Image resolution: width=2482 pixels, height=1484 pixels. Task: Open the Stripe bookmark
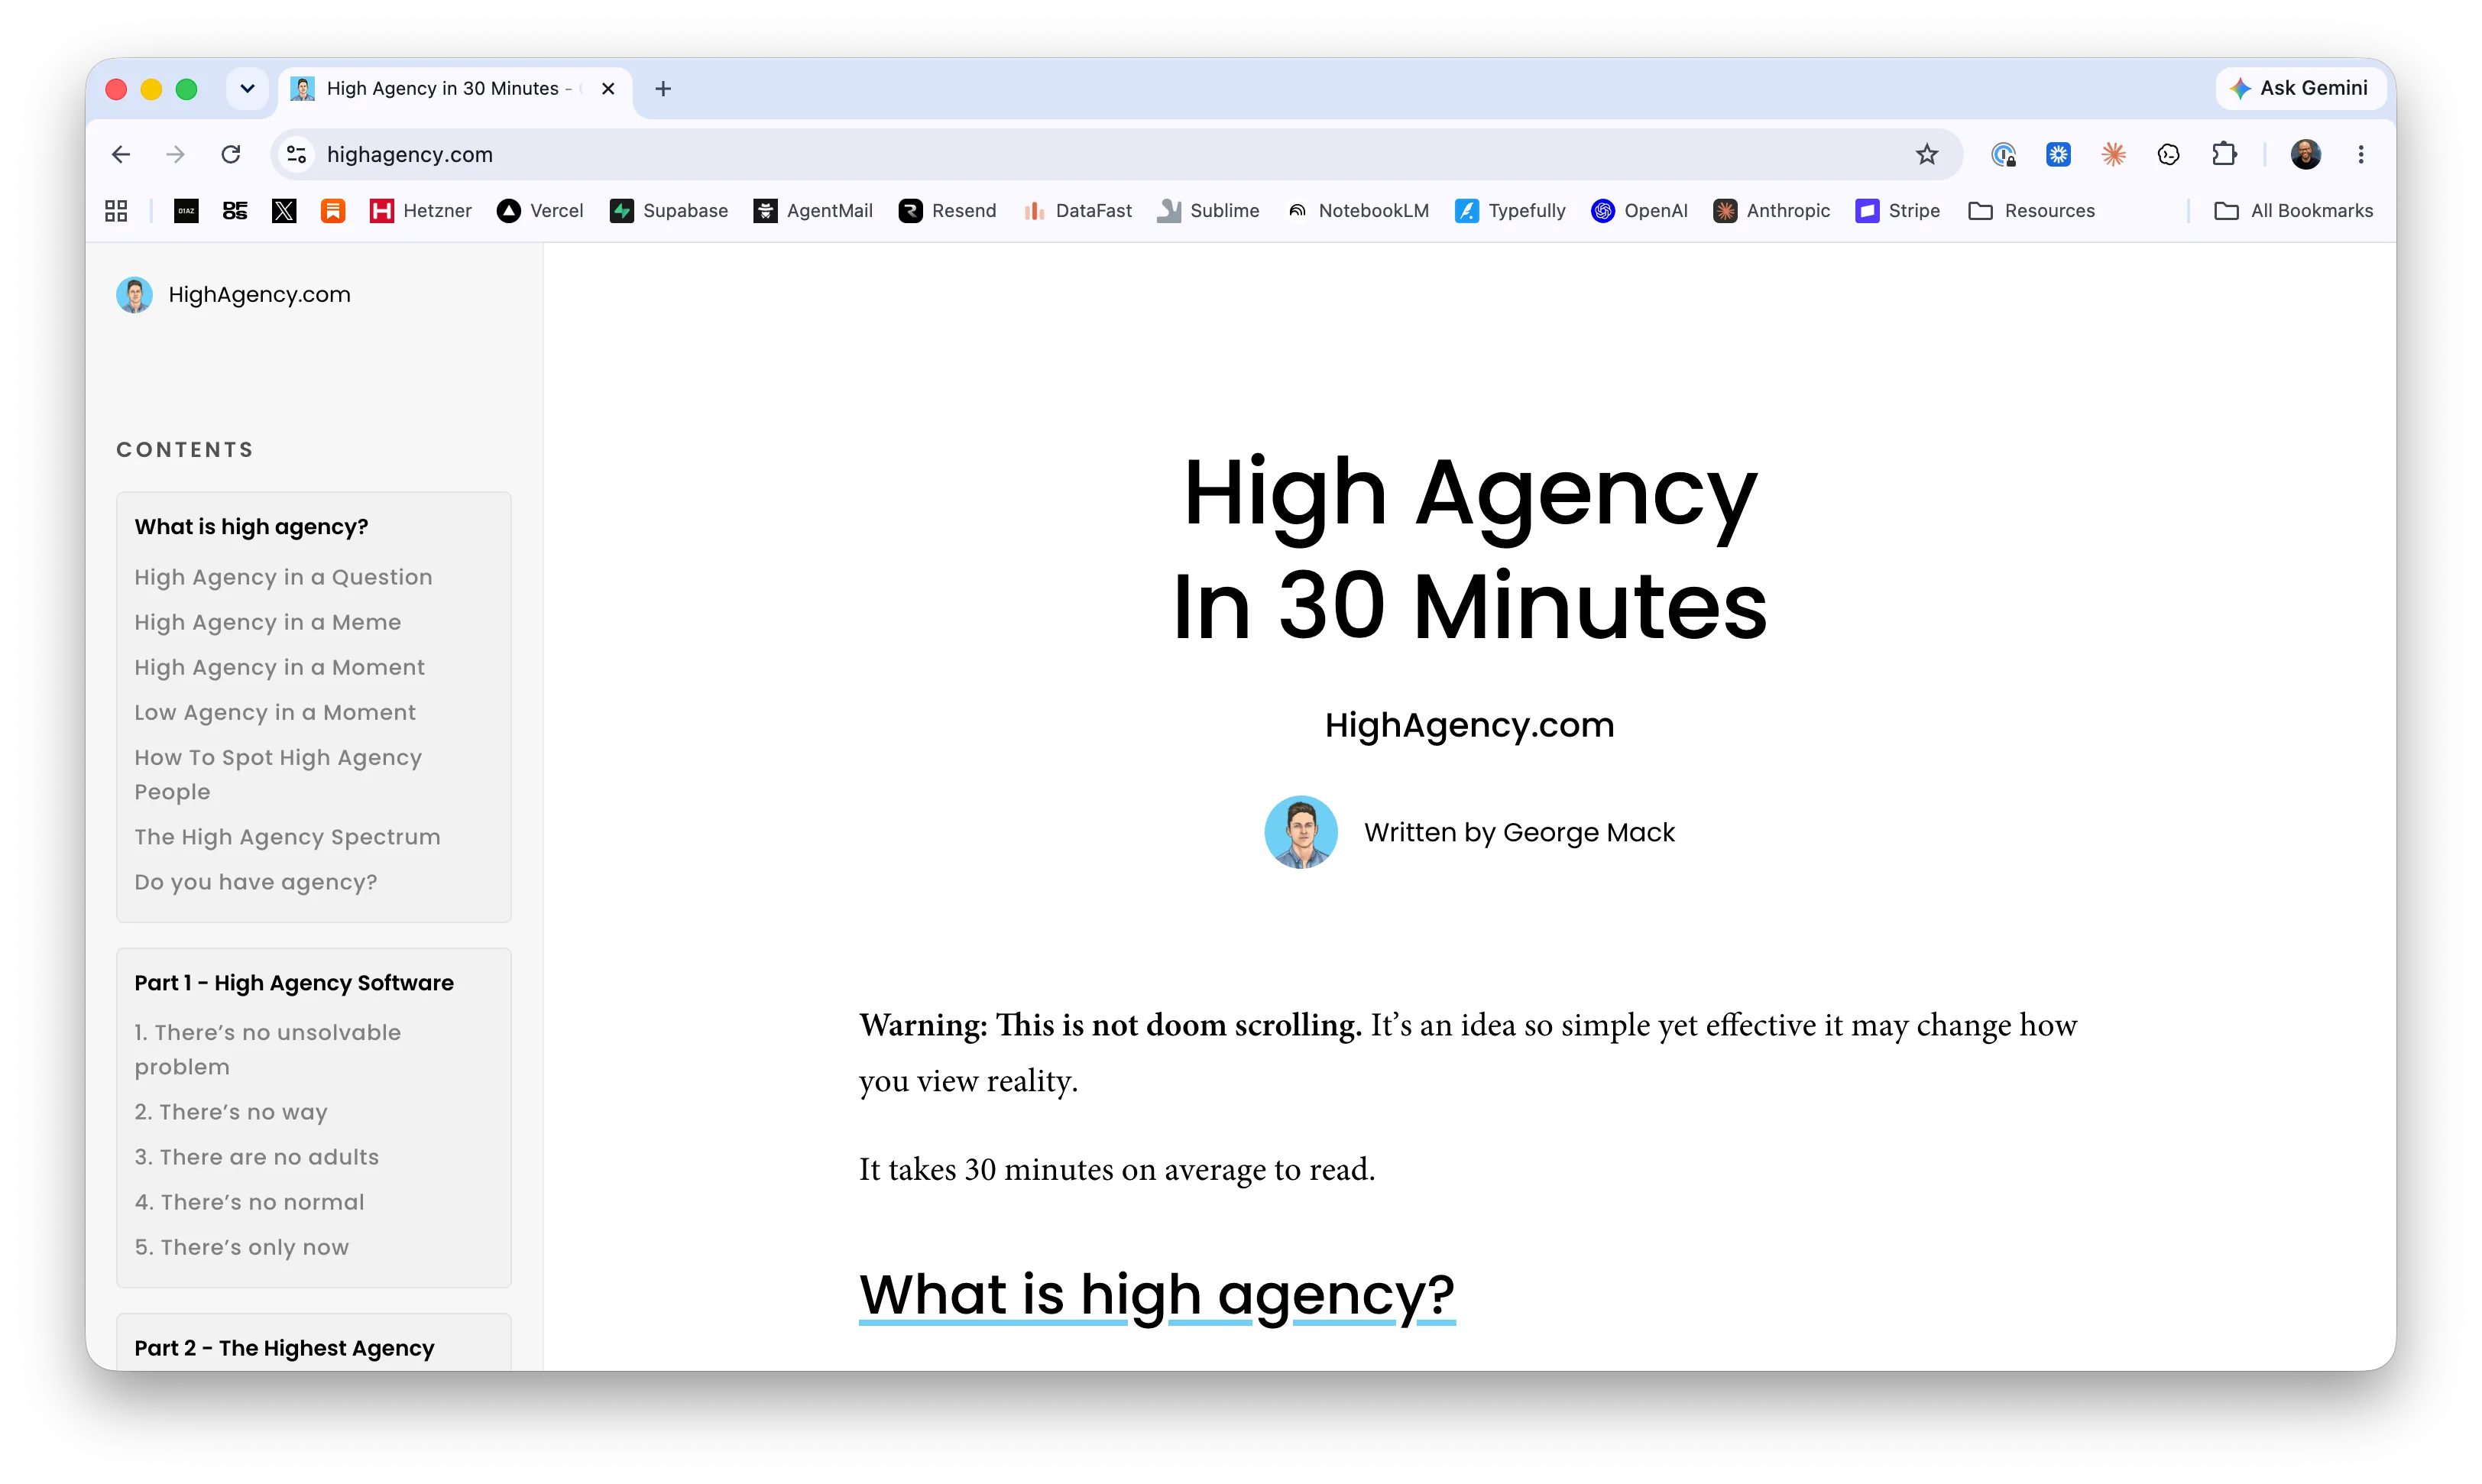[1897, 210]
